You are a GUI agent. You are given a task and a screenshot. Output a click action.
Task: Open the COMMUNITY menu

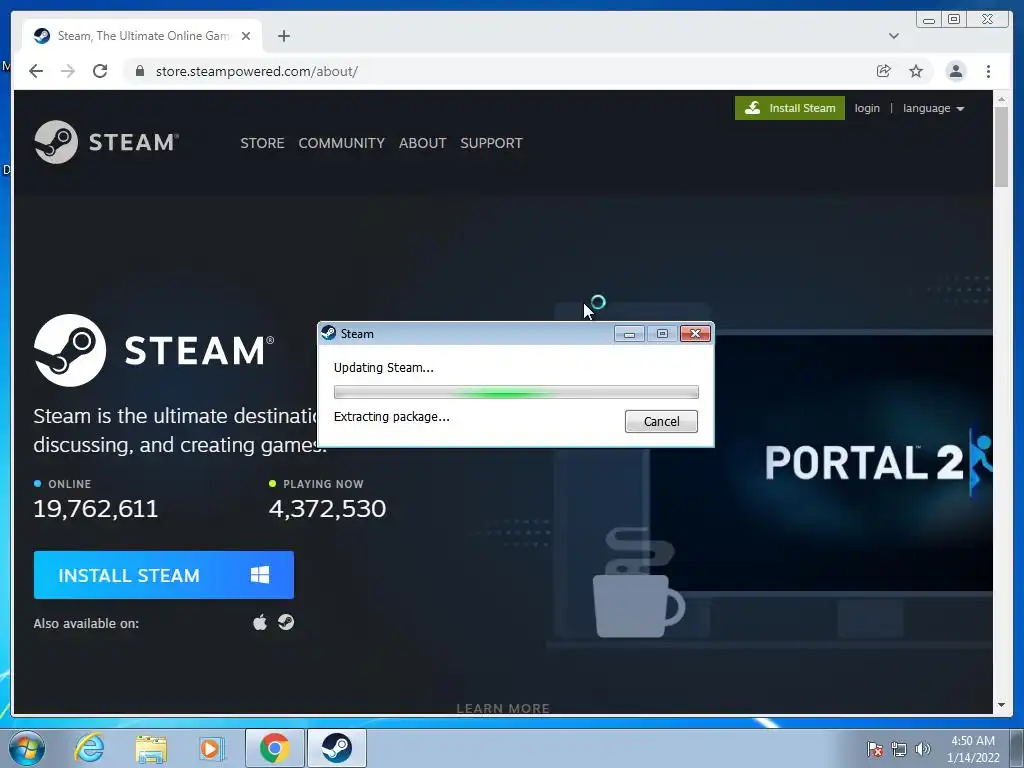pos(342,143)
